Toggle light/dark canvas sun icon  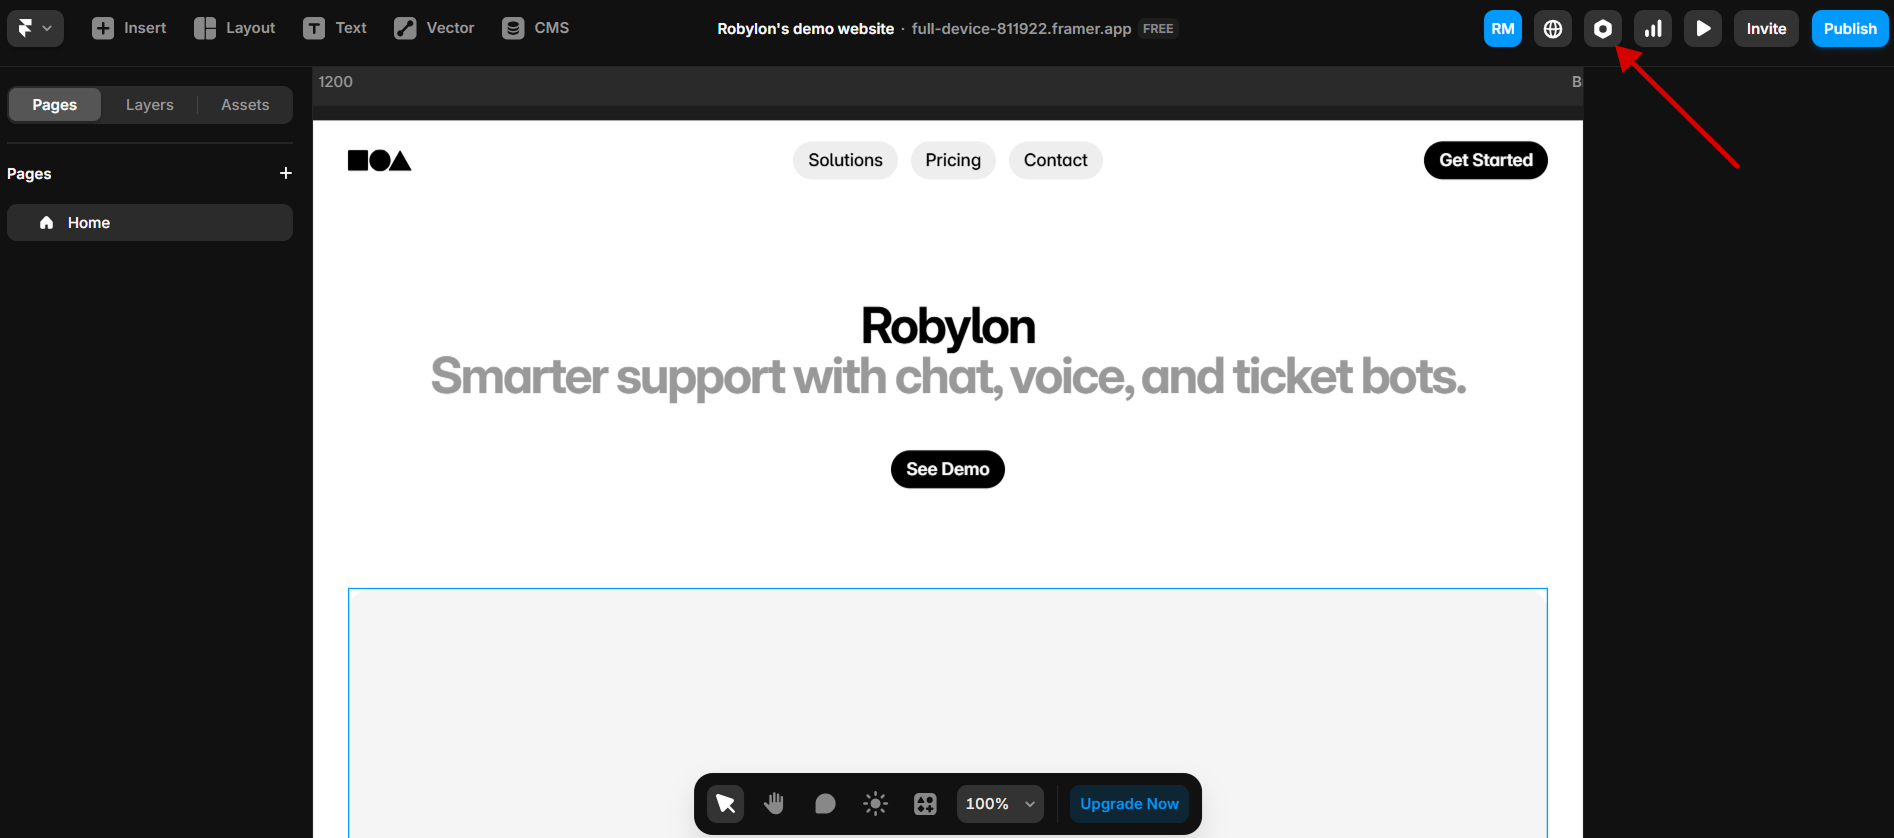point(875,804)
